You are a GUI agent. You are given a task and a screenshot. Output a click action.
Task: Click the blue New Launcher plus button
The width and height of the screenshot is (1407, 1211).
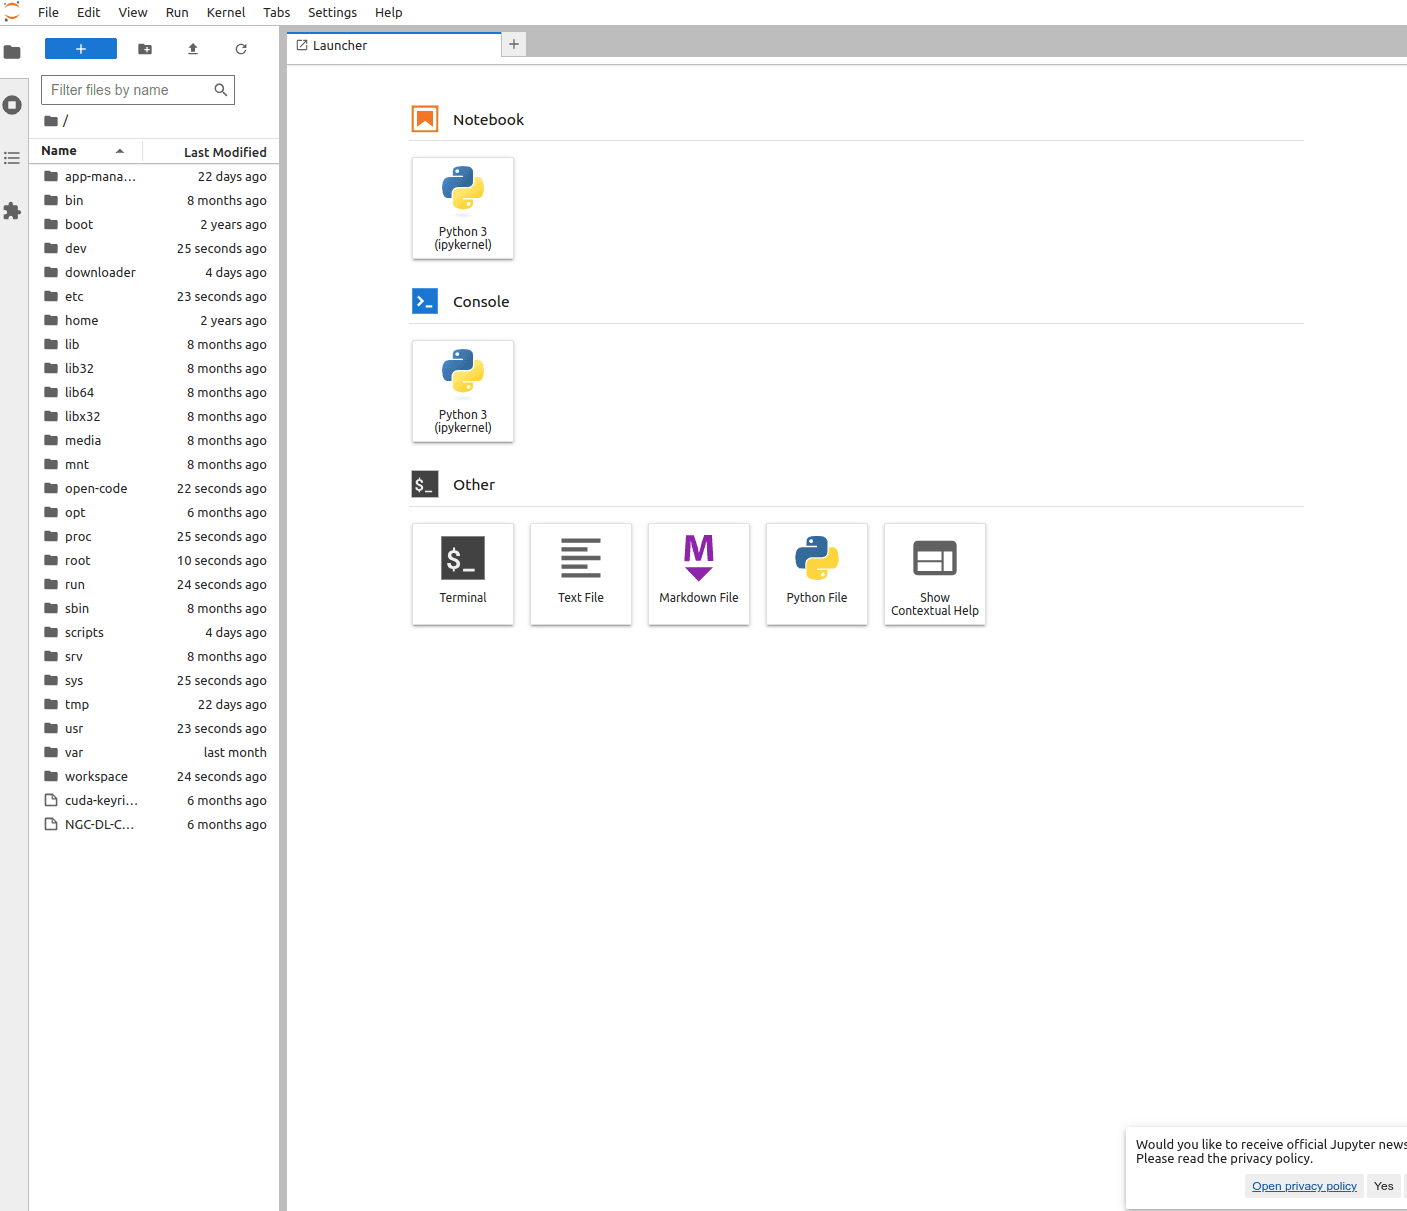click(x=81, y=49)
